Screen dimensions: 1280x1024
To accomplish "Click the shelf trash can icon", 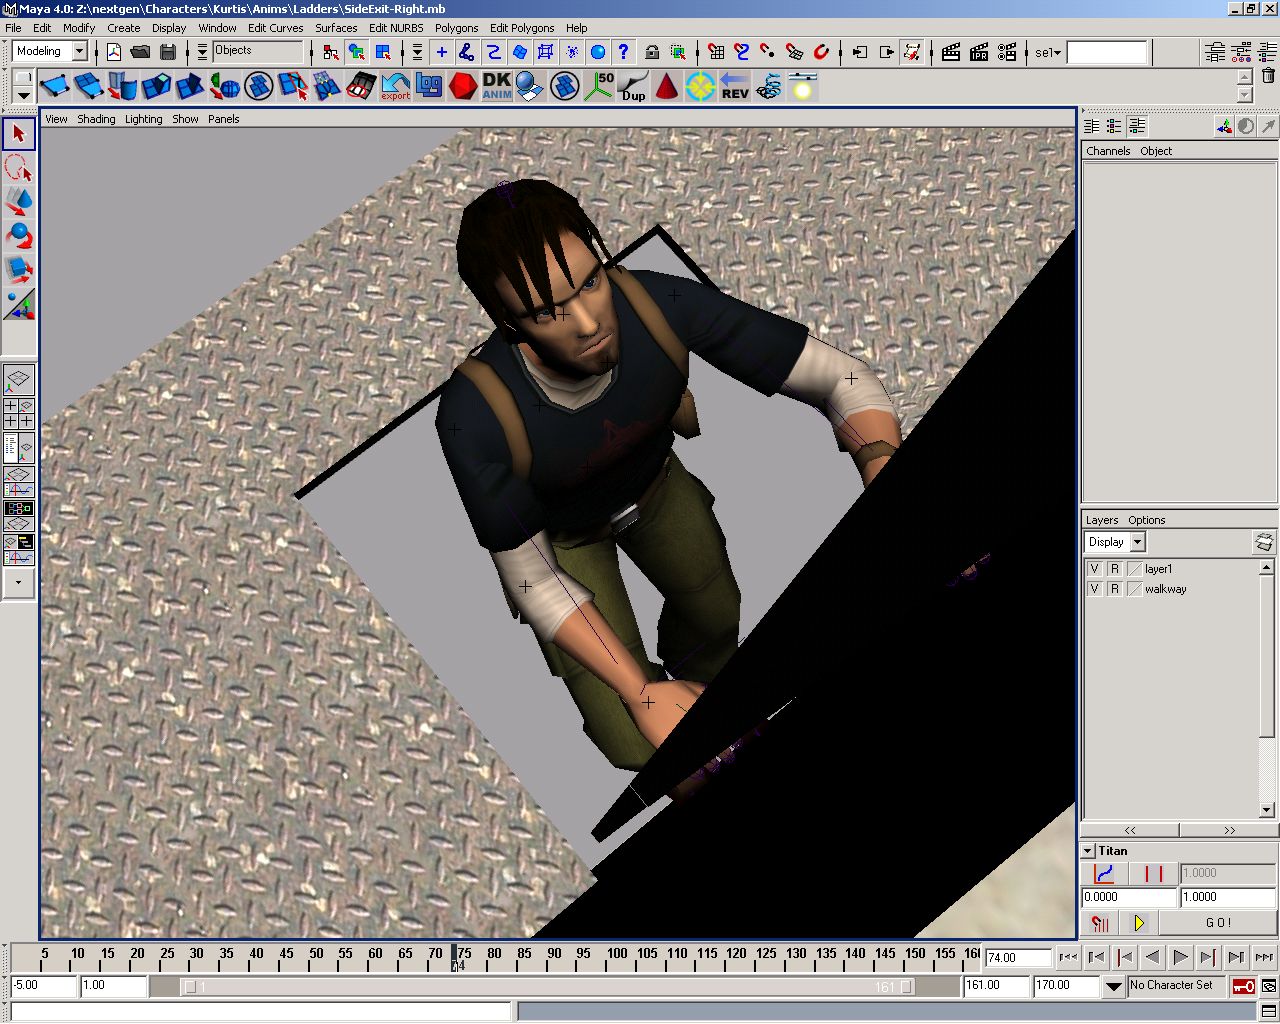I will click(1268, 76).
